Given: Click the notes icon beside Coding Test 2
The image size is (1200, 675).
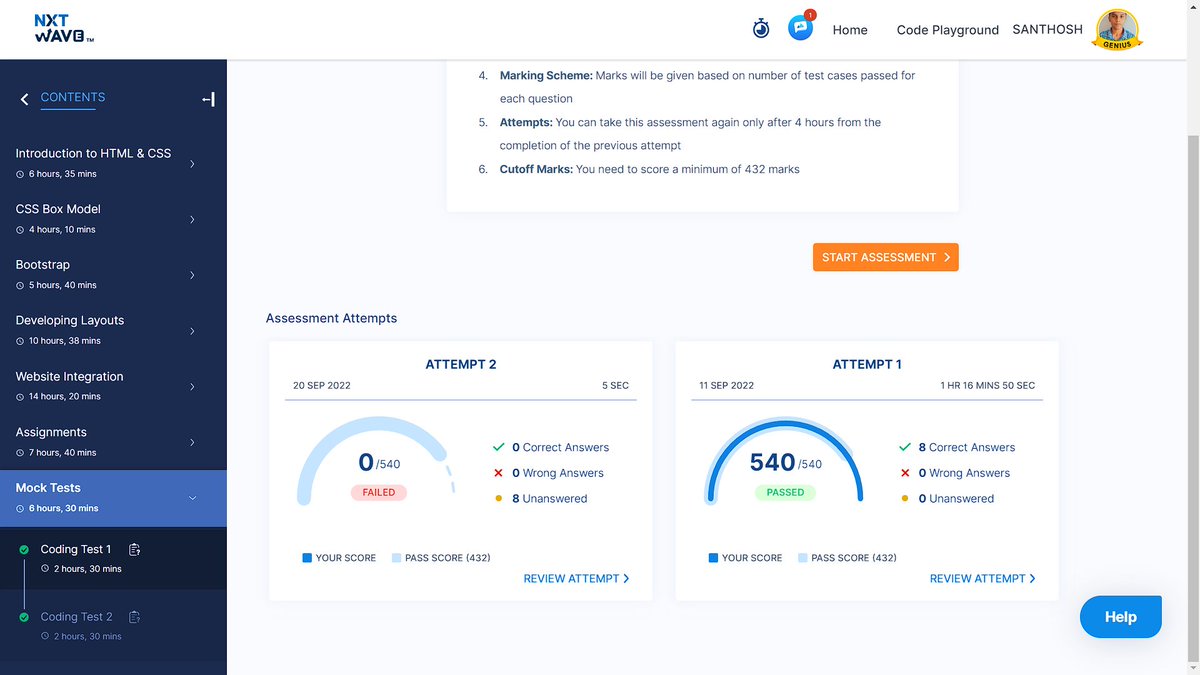Looking at the screenshot, I should coord(136,616).
